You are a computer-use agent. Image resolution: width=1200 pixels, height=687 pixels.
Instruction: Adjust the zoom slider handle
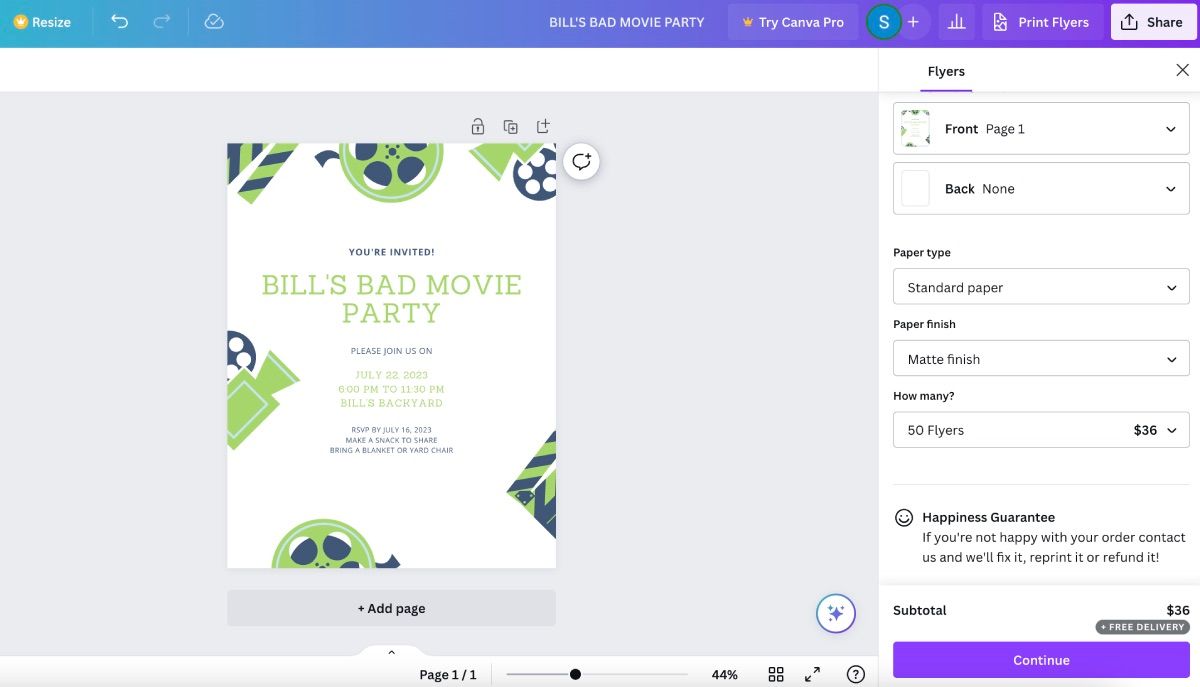[575, 674]
